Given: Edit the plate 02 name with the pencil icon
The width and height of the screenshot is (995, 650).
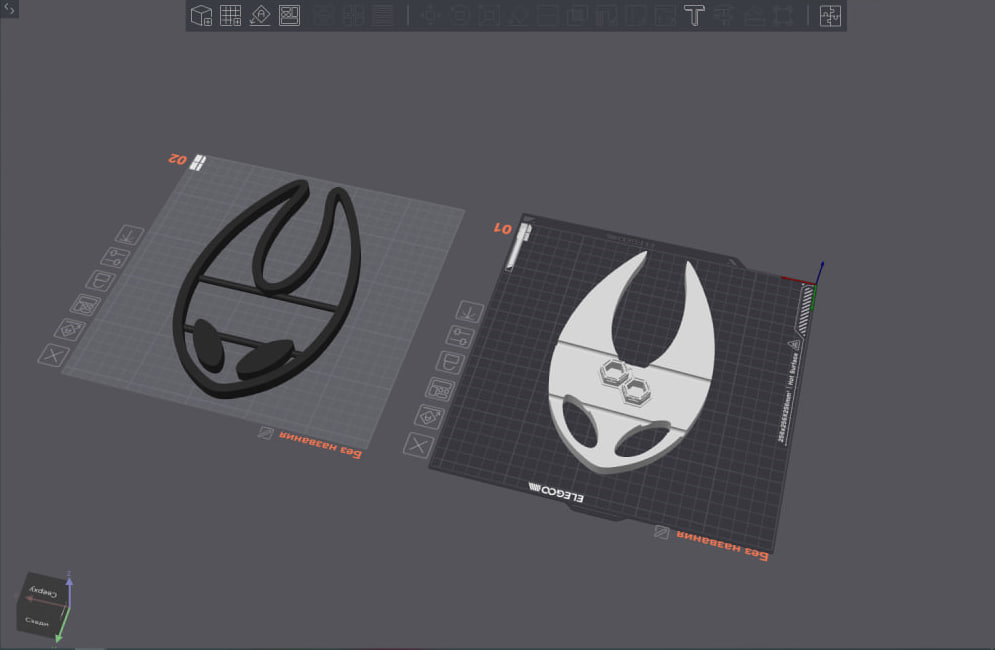Looking at the screenshot, I should point(265,433).
